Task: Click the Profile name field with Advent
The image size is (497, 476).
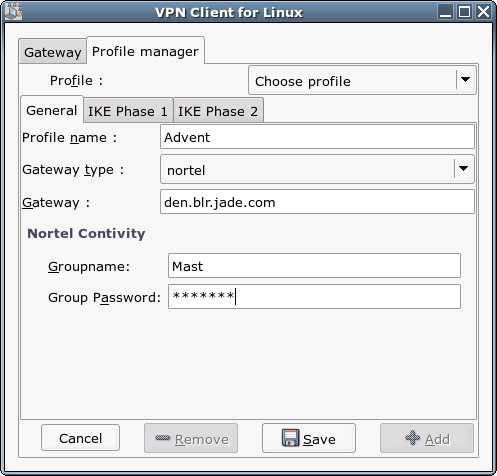Action: point(317,137)
